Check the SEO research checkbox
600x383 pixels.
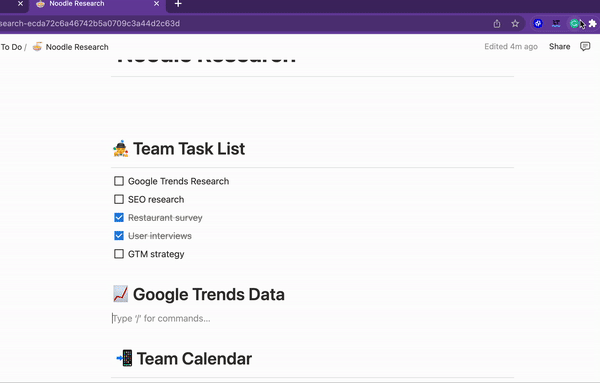(119, 199)
